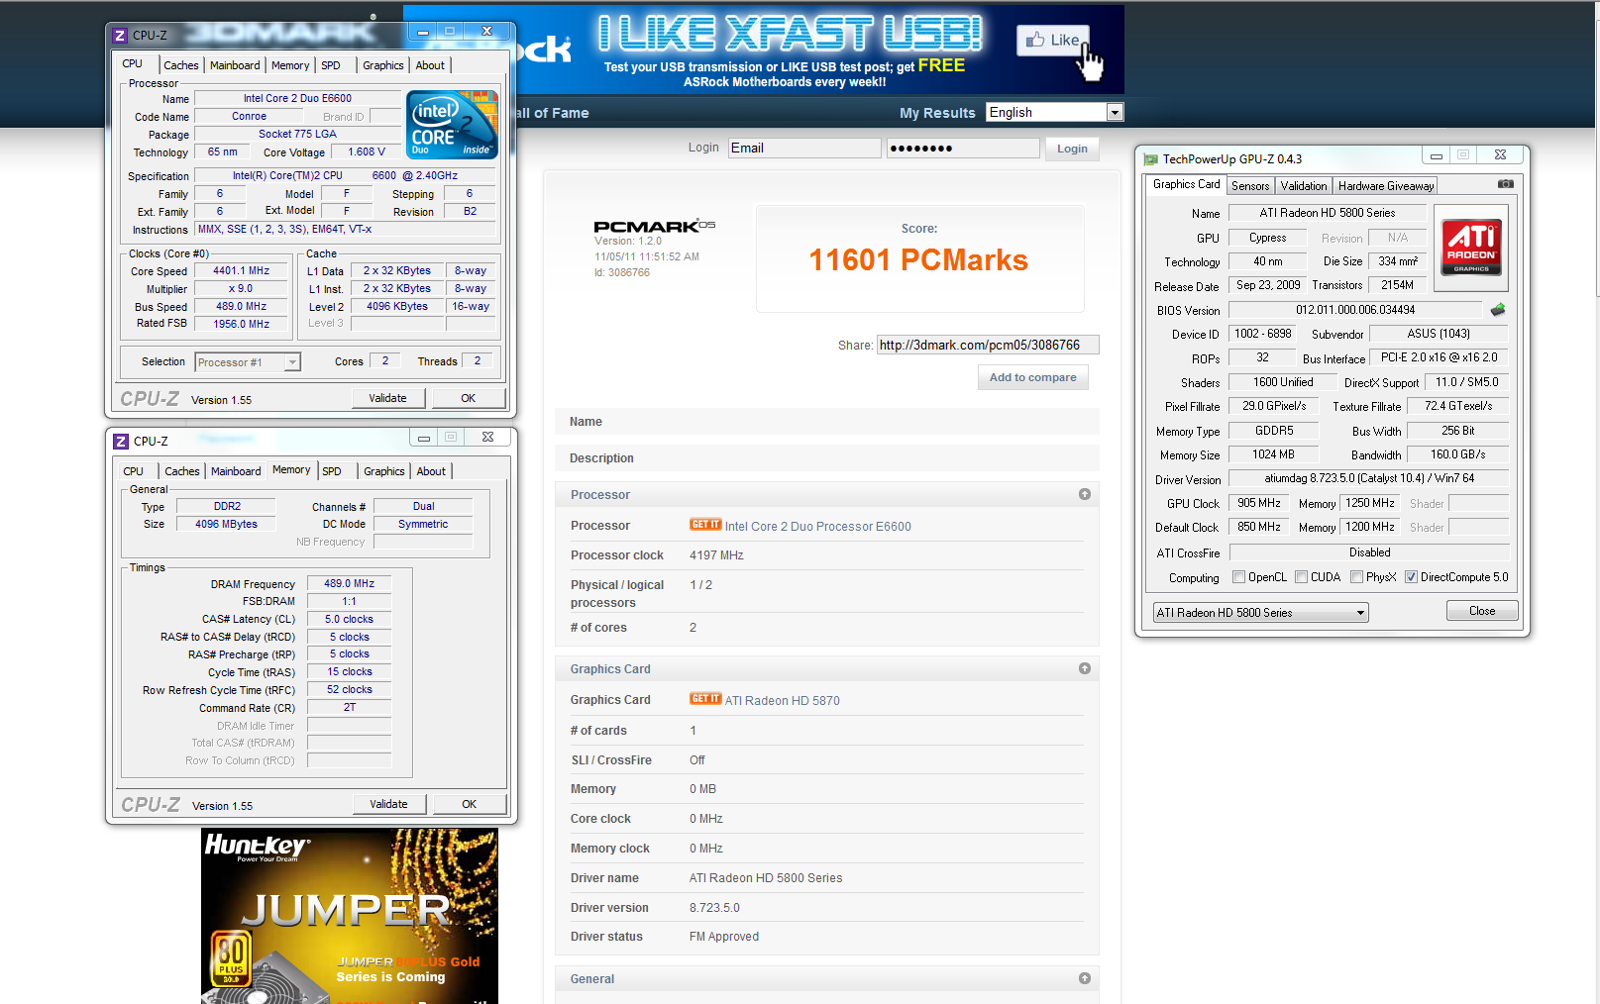Screen dimensions: 1600x1004
Task: Collapse the General section
Action: pos(1084,978)
